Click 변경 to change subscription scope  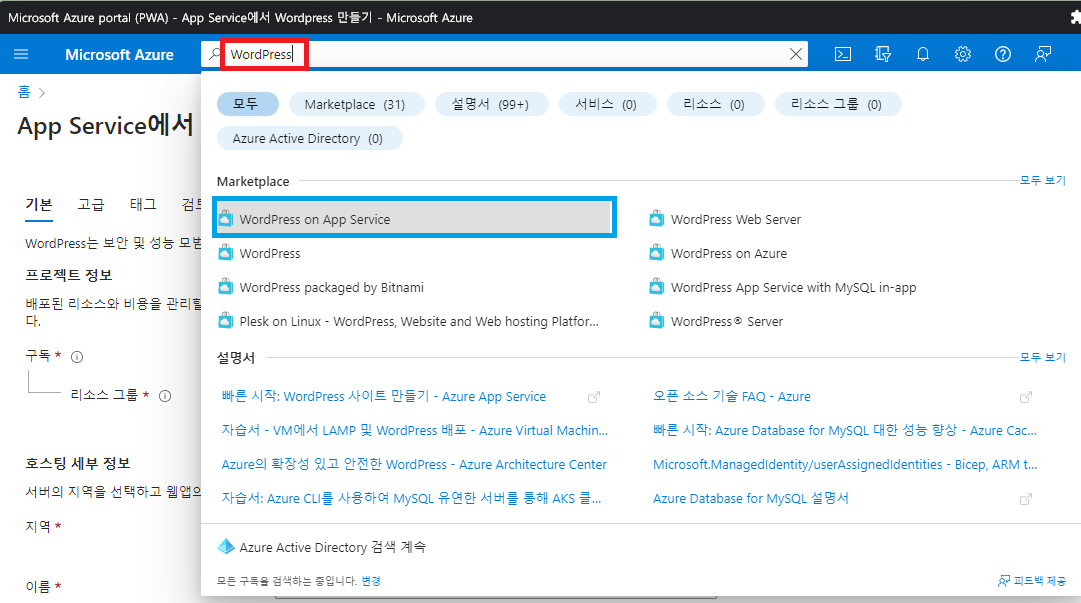(x=371, y=581)
